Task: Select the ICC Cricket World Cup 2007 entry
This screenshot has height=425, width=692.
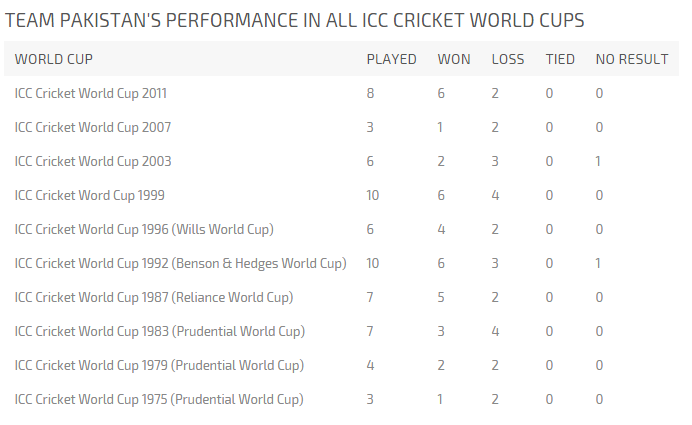Action: tap(93, 127)
